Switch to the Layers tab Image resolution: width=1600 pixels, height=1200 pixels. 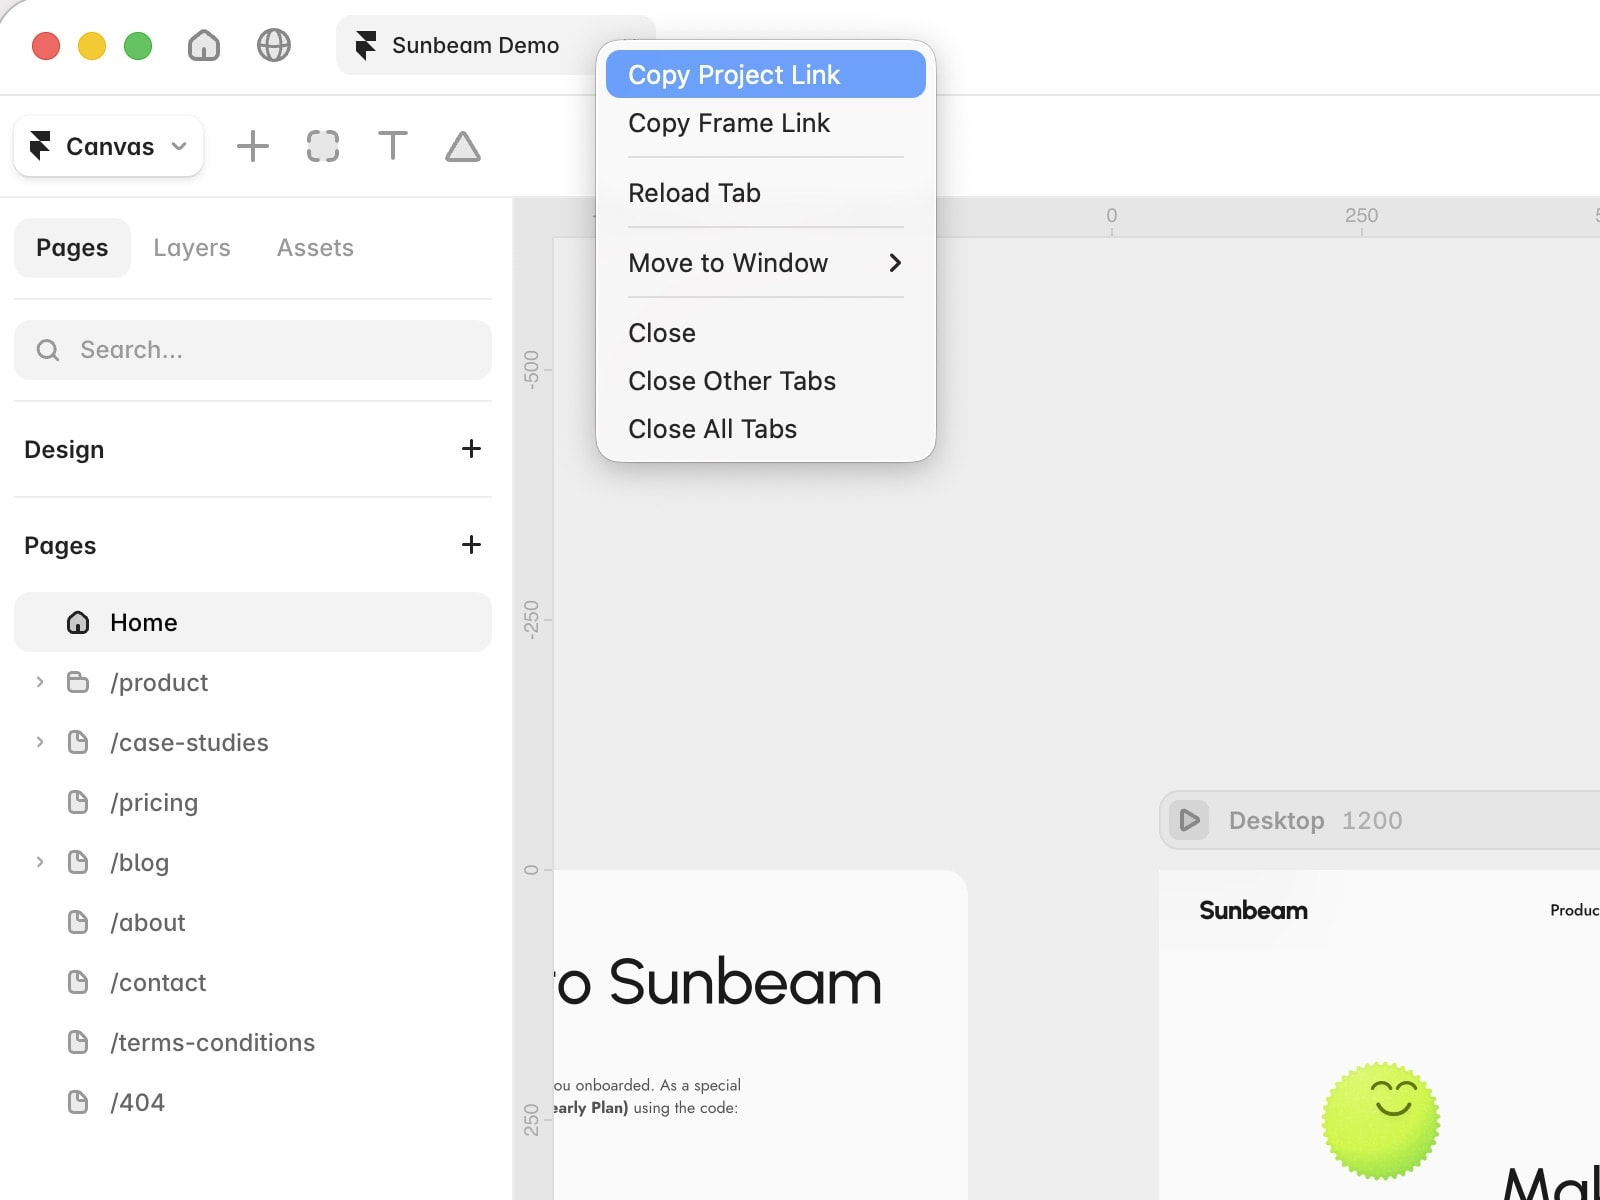point(192,248)
